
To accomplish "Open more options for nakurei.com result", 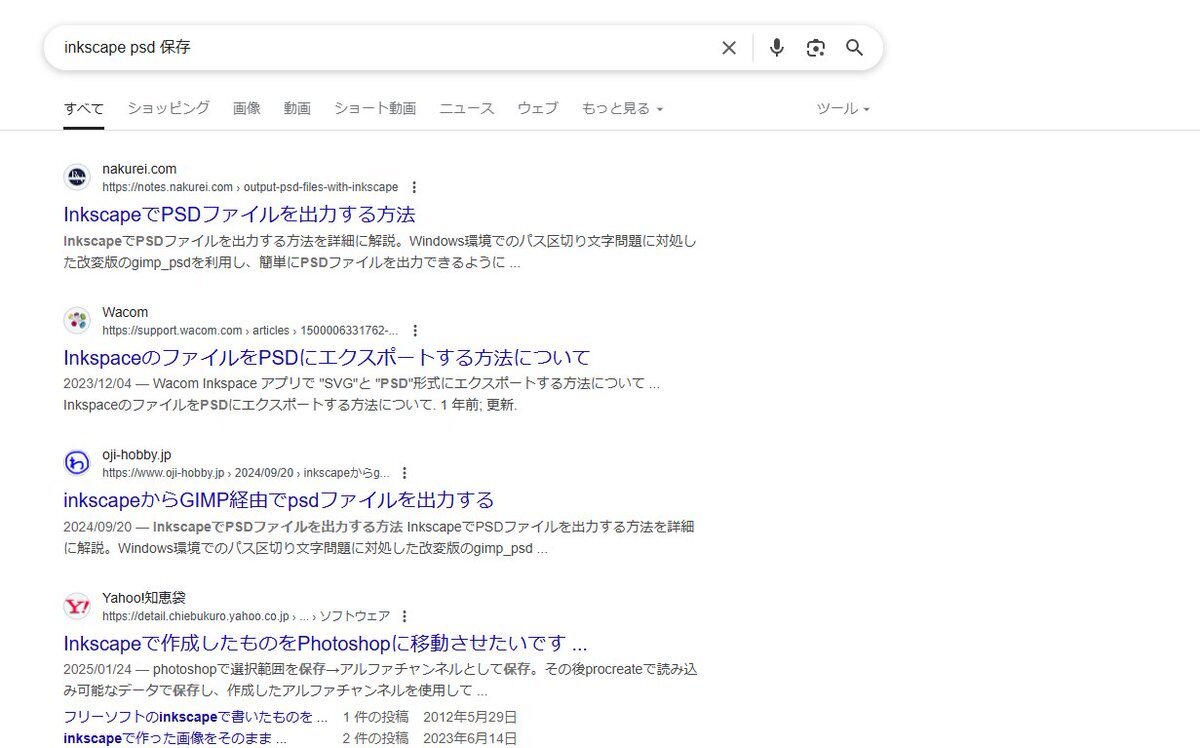I will point(415,187).
